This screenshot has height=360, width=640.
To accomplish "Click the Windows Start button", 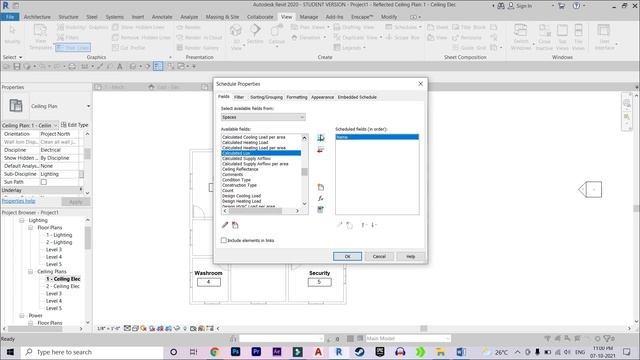I will (10, 352).
